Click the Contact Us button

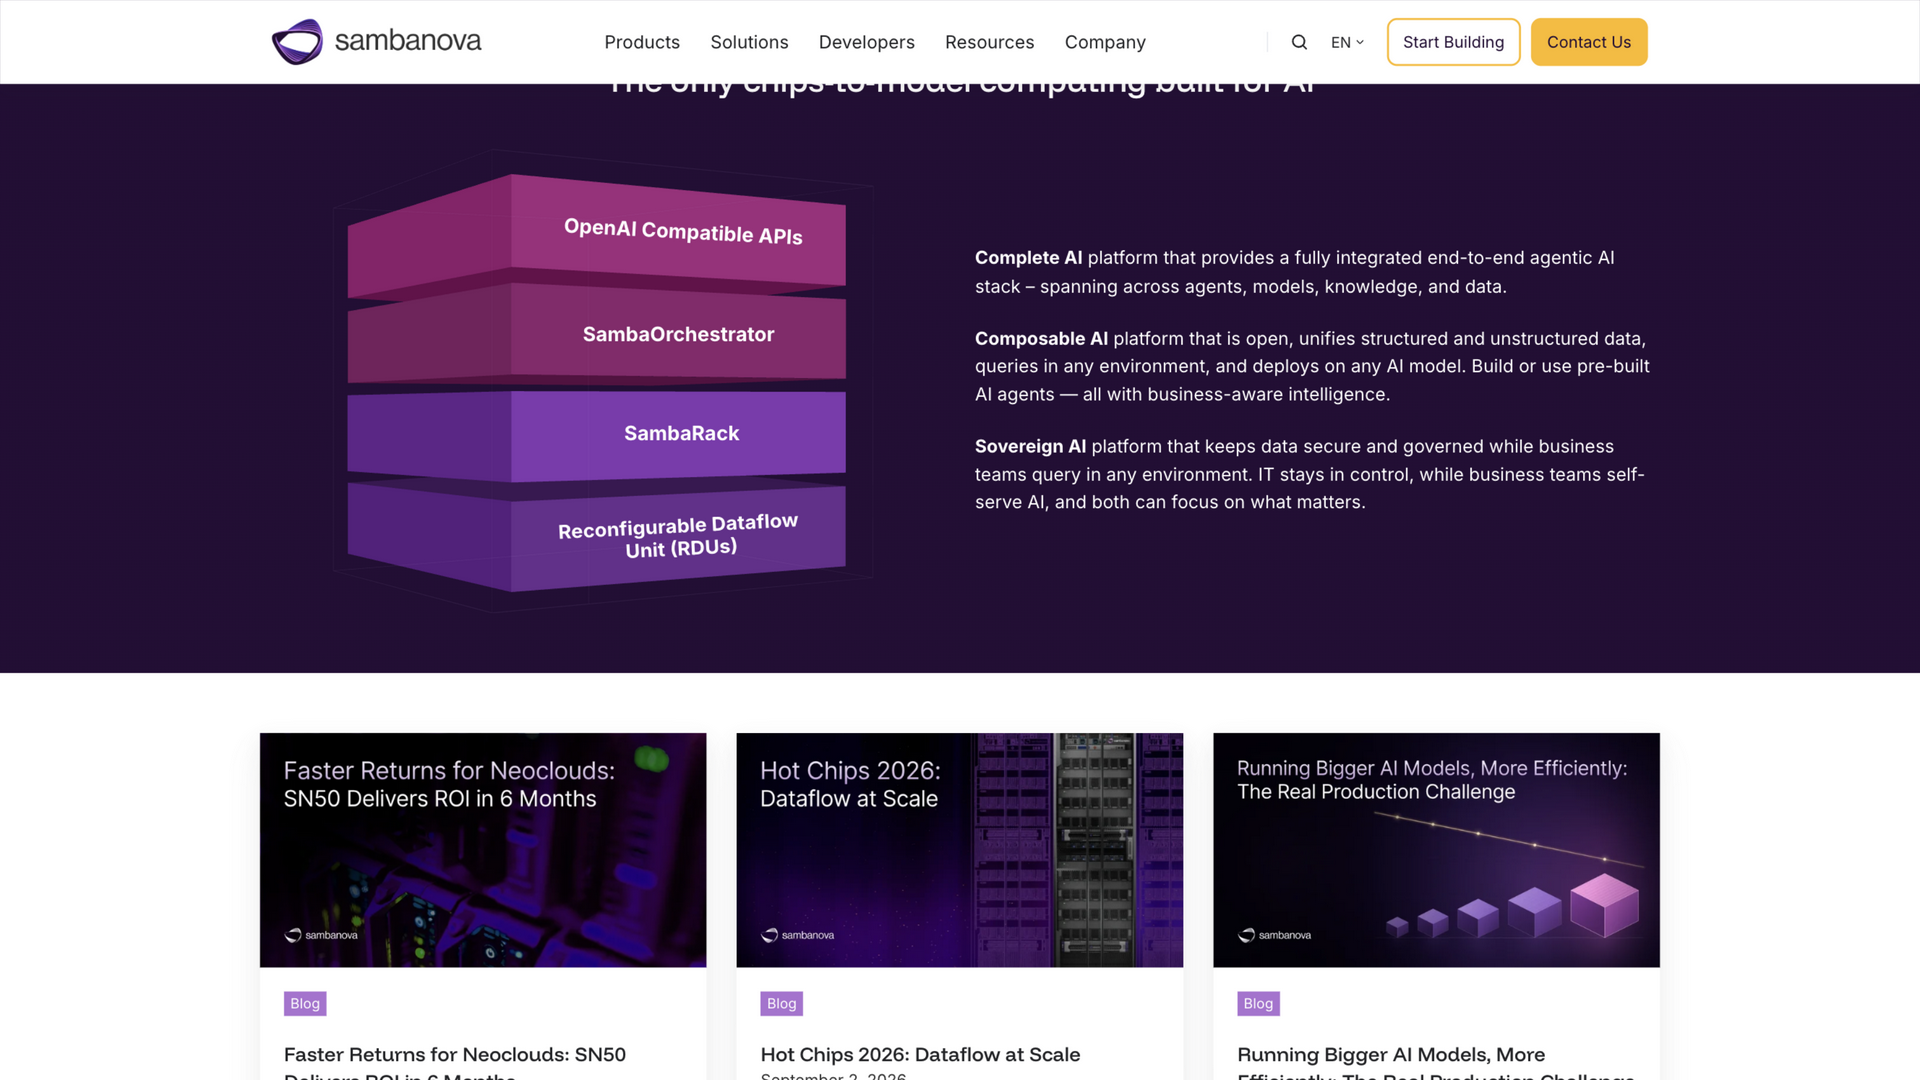1588,42
